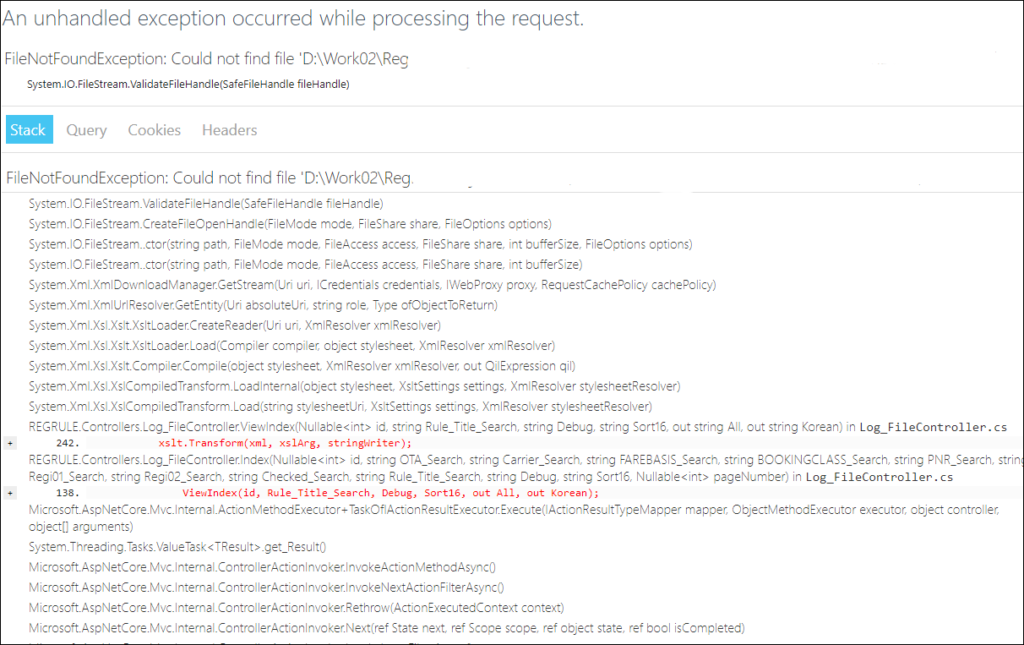
Task: Show the Headers tab
Action: [229, 130]
